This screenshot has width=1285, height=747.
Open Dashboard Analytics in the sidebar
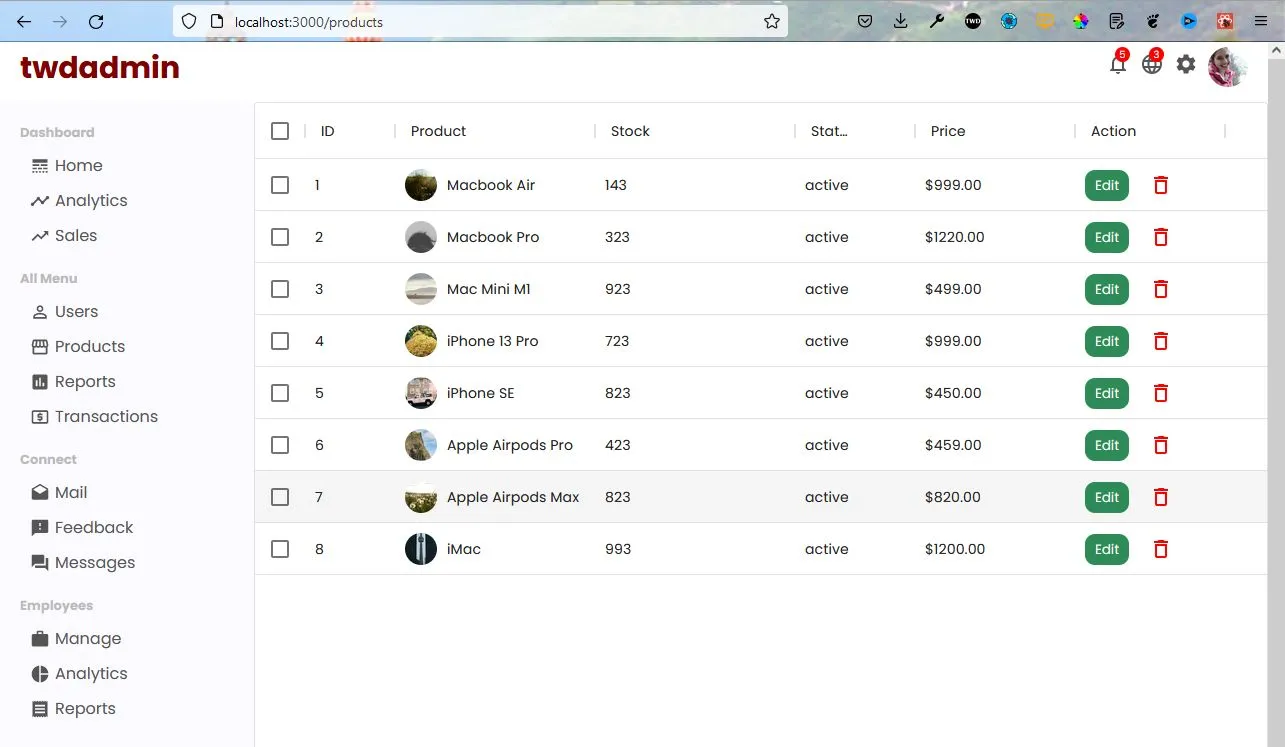point(79,201)
